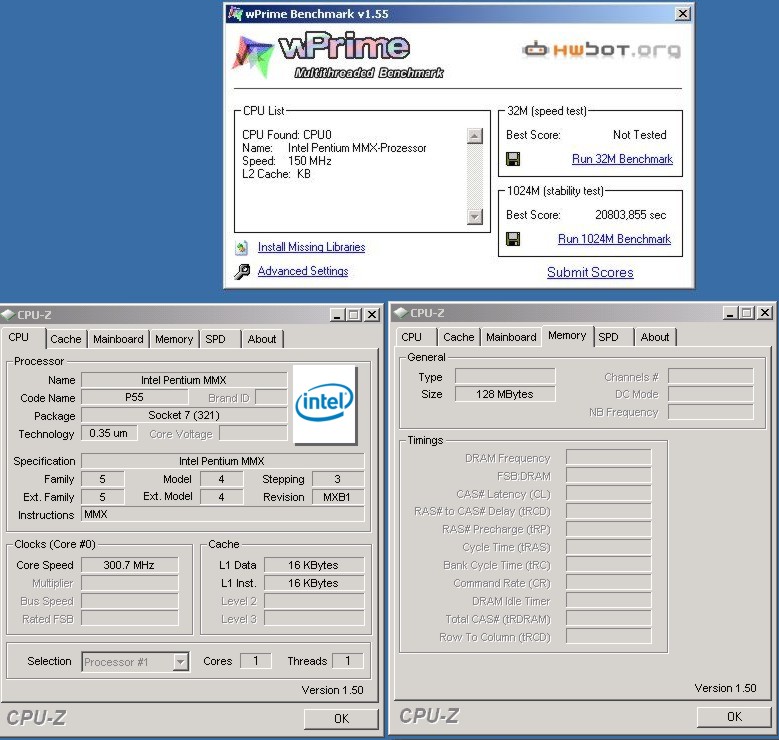The image size is (779, 740).
Task: Click OK in the left CPU-Z window
Action: pyautogui.click(x=341, y=719)
